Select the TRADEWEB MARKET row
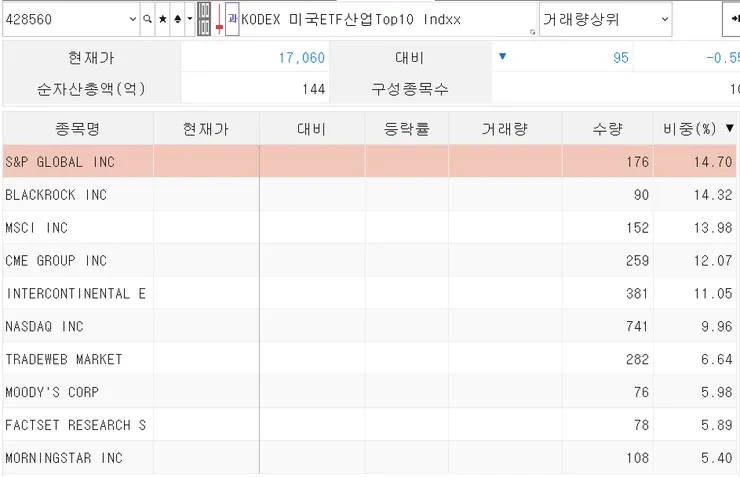 pyautogui.click(x=370, y=359)
